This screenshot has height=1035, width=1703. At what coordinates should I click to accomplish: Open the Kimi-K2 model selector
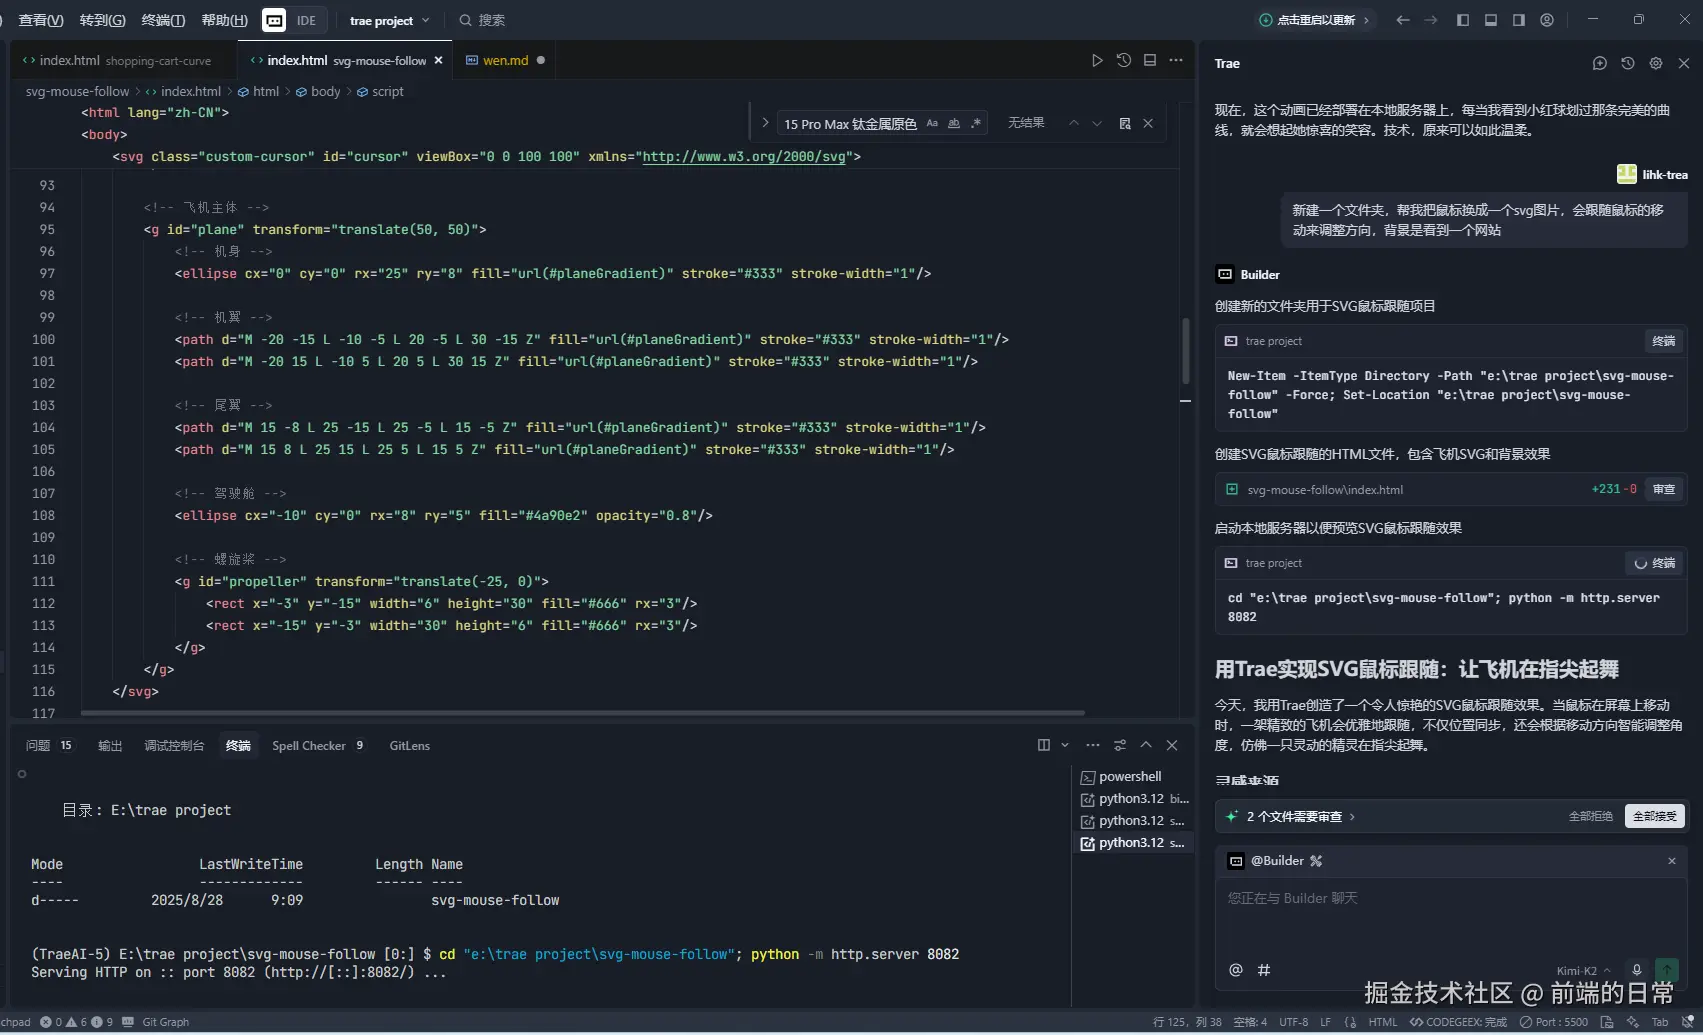click(x=1584, y=970)
